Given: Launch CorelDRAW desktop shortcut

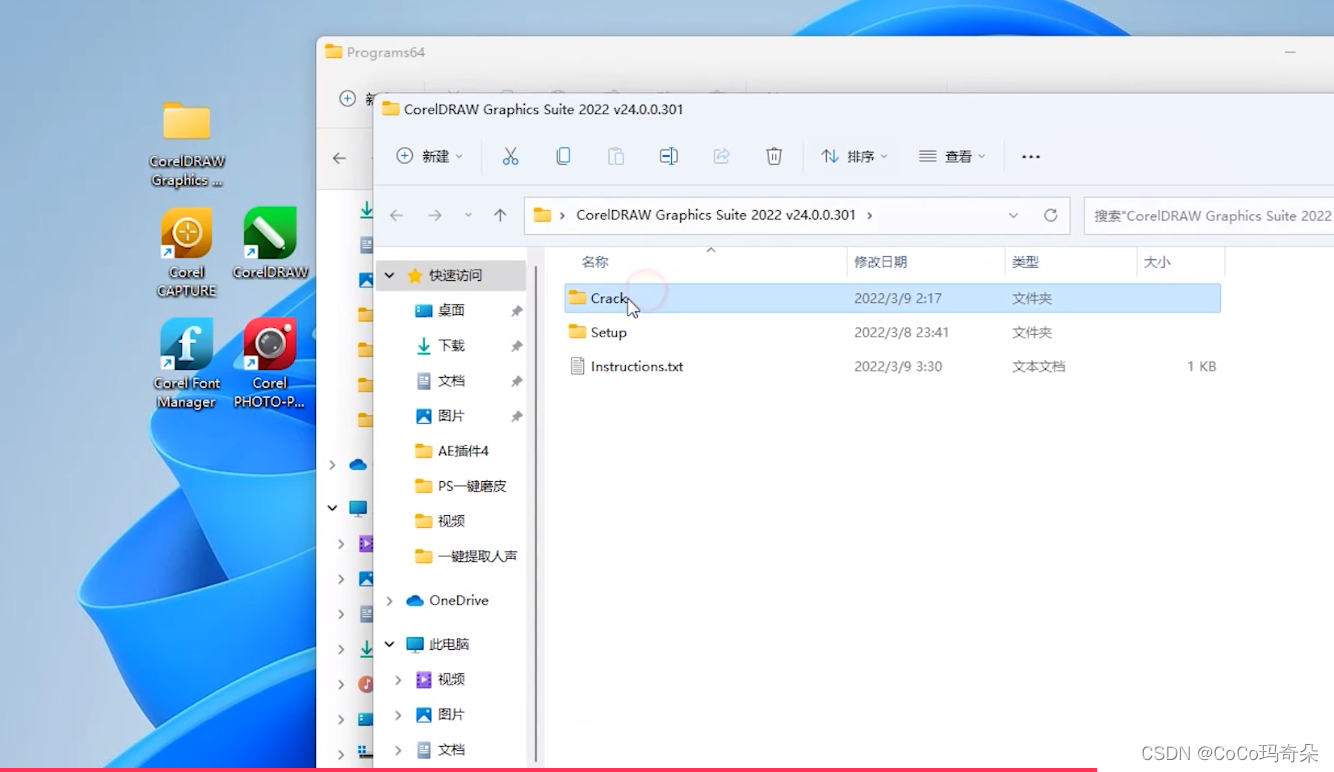Looking at the screenshot, I should click(270, 243).
